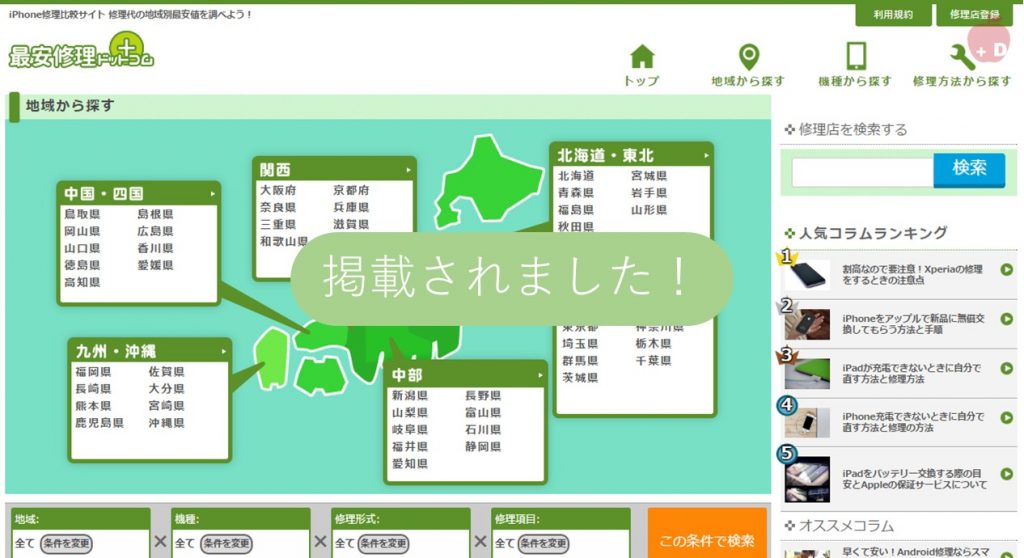Select 静岡県 prefecture link
The height and width of the screenshot is (558, 1024).
pyautogui.click(x=483, y=447)
